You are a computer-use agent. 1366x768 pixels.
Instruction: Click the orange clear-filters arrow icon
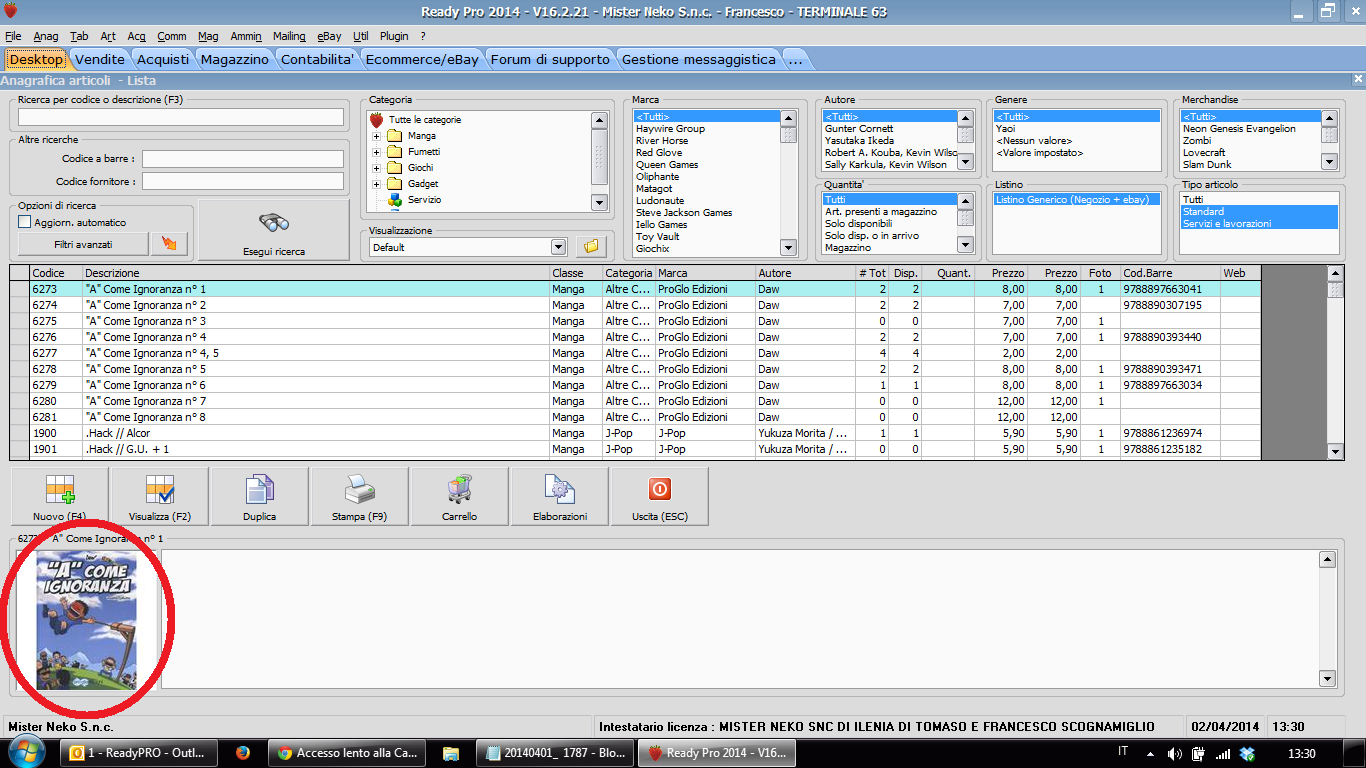pyautogui.click(x=168, y=244)
